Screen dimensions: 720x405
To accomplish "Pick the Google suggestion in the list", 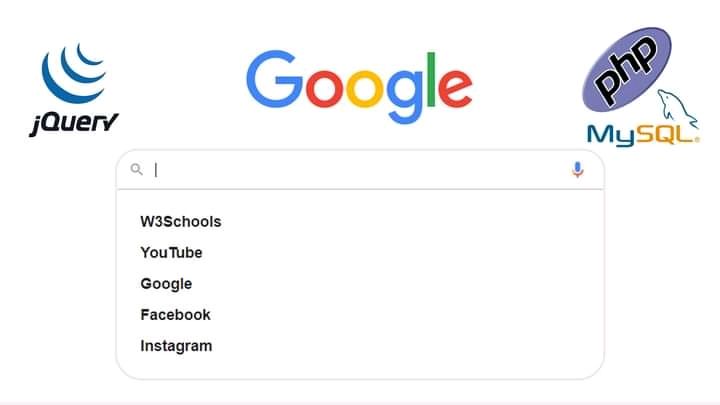I will click(166, 284).
